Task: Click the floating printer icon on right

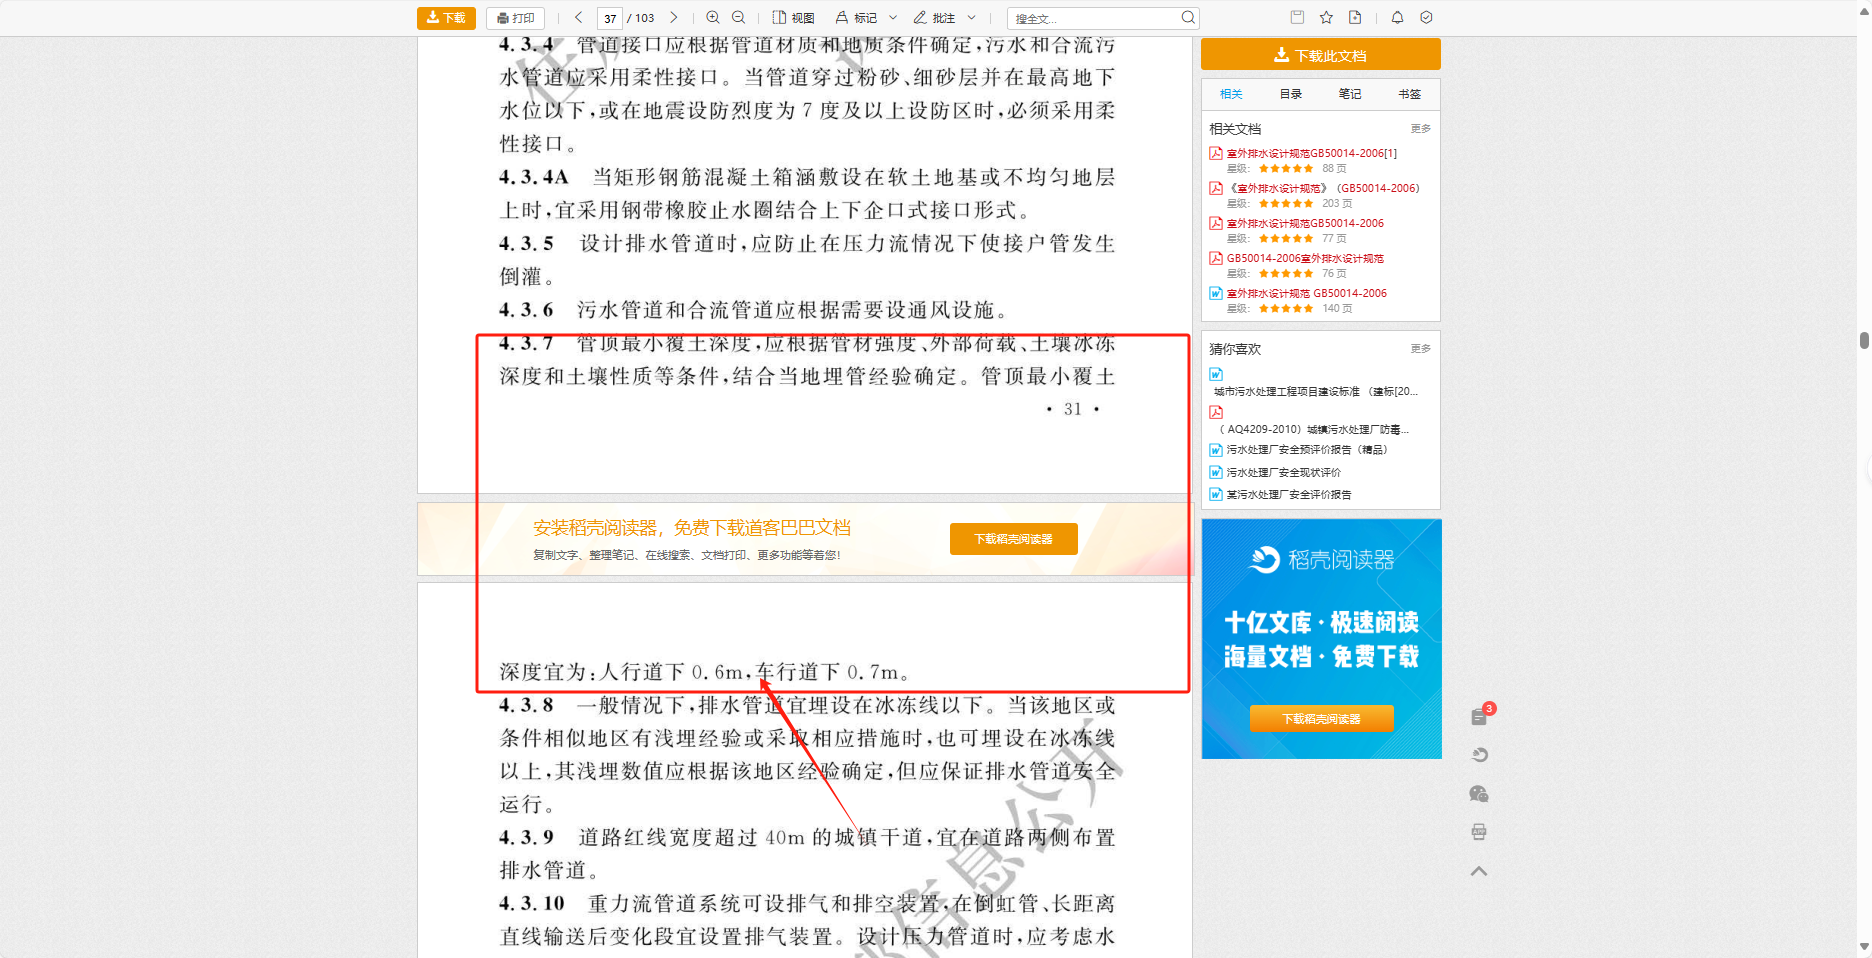Action: click(x=1480, y=832)
